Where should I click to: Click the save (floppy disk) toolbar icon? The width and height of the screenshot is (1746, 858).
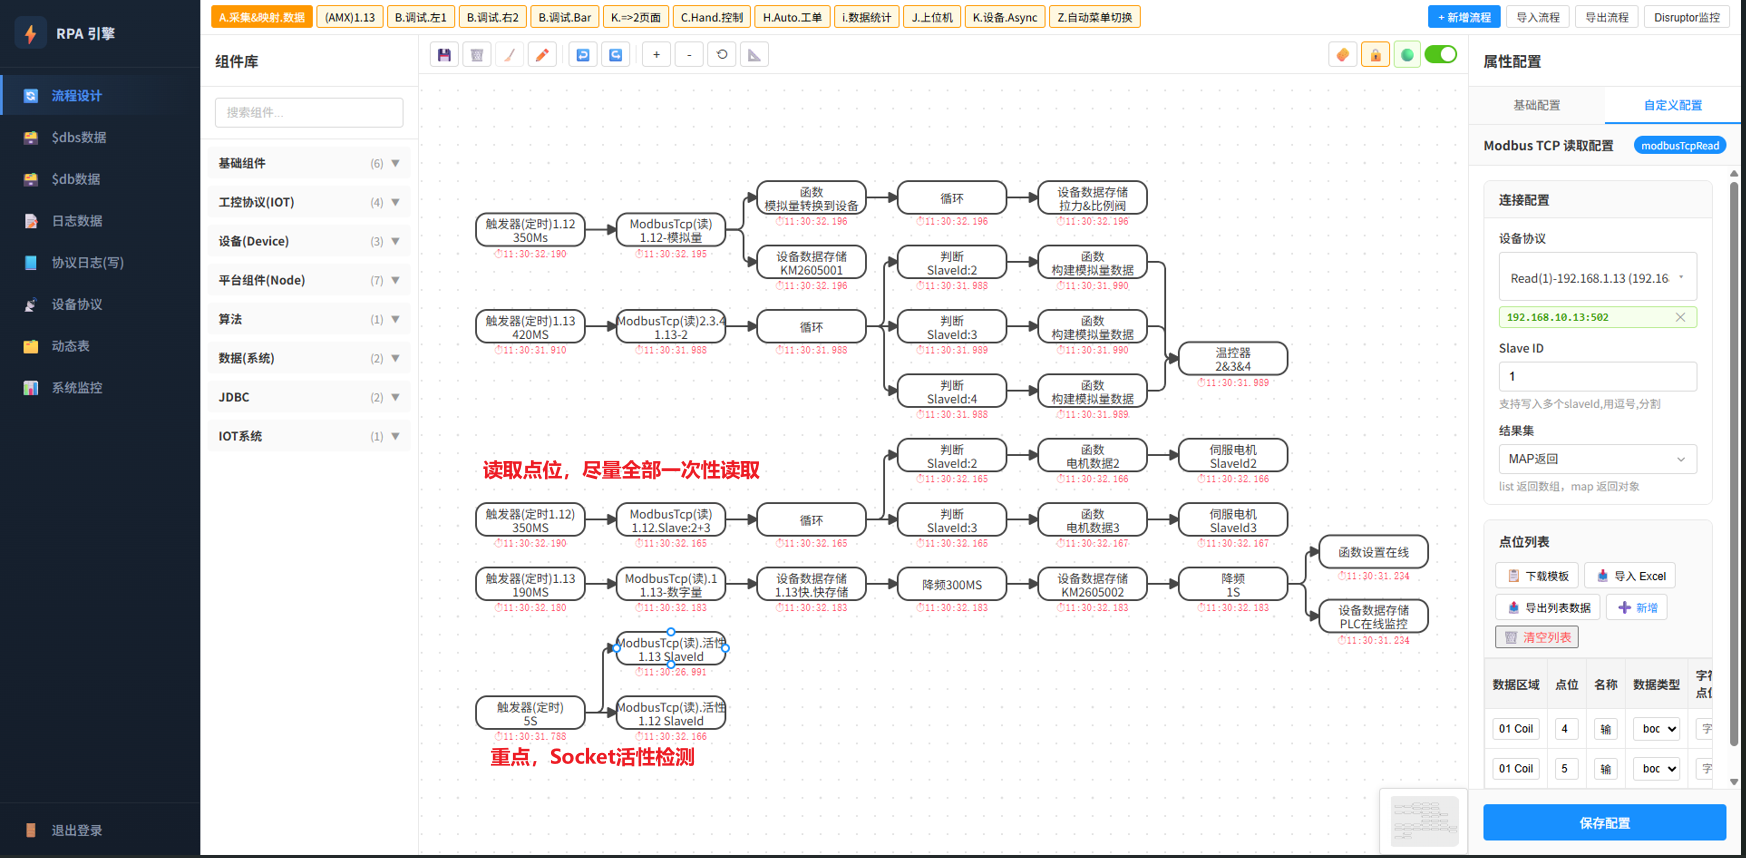click(444, 55)
